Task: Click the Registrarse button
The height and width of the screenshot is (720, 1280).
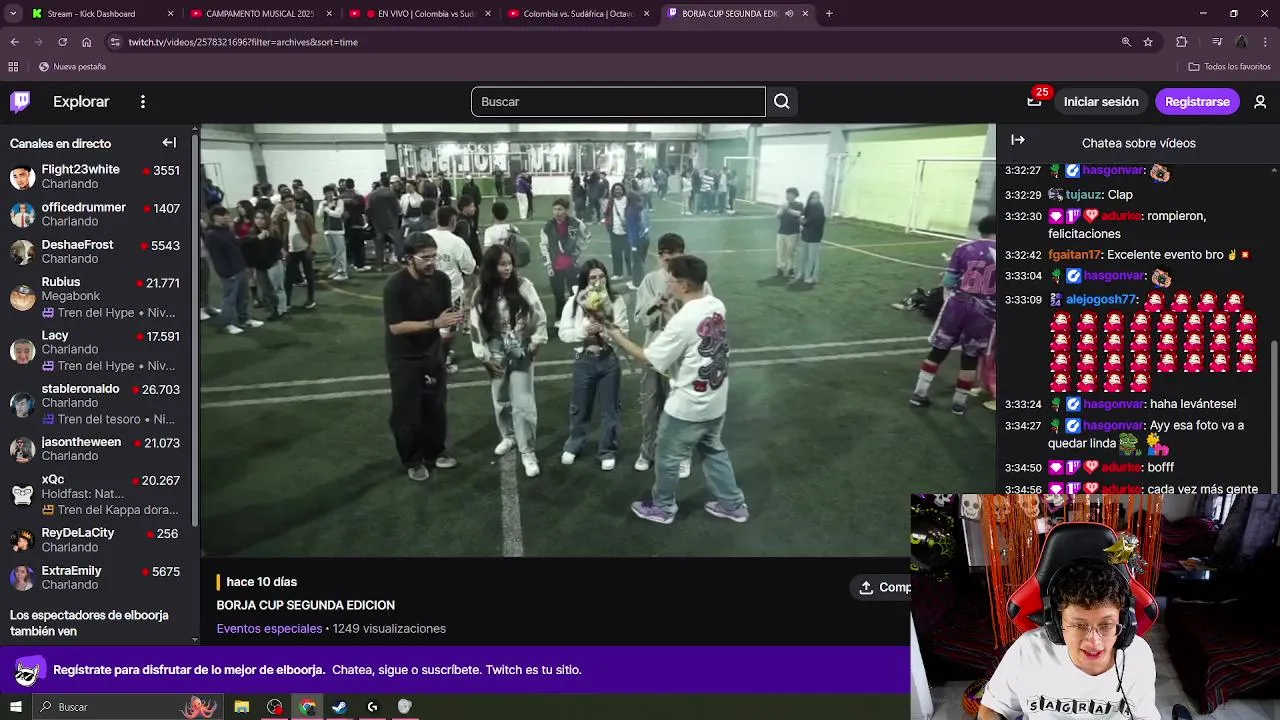Action: [1197, 102]
